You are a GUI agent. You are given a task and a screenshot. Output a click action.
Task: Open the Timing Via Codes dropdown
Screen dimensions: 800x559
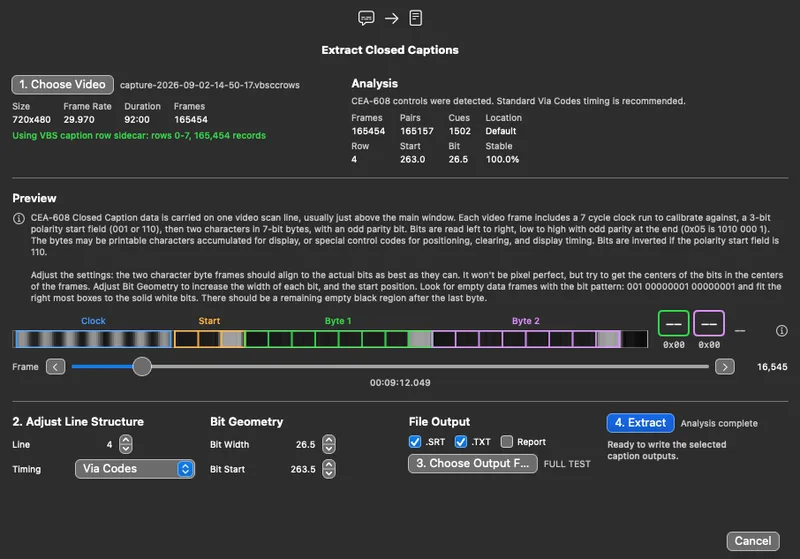pyautogui.click(x=135, y=469)
